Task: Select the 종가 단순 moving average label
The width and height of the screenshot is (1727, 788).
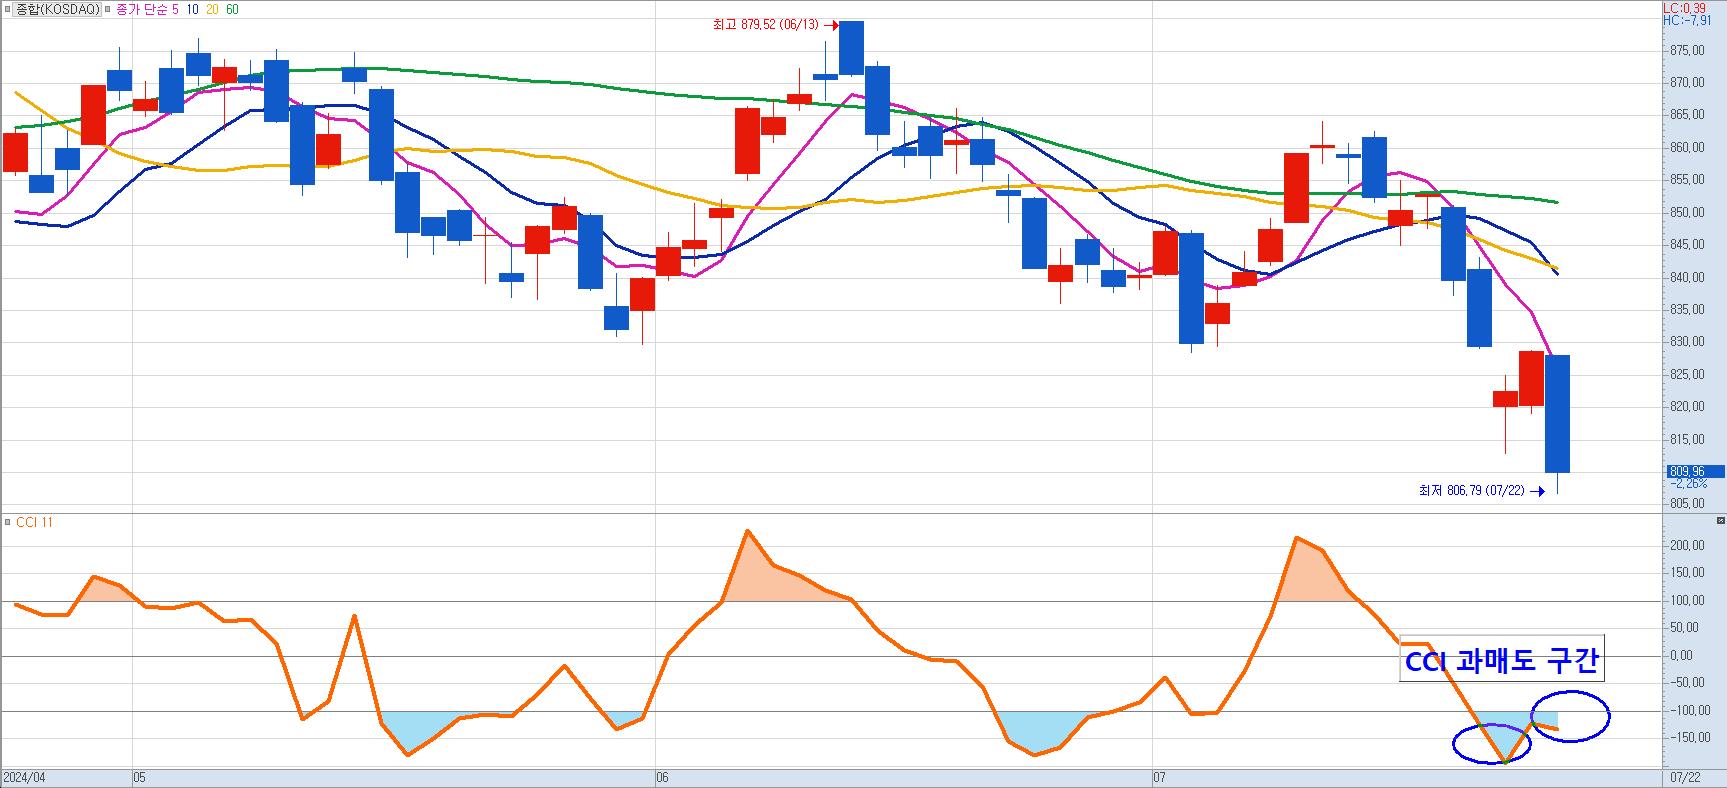Action: [x=143, y=9]
